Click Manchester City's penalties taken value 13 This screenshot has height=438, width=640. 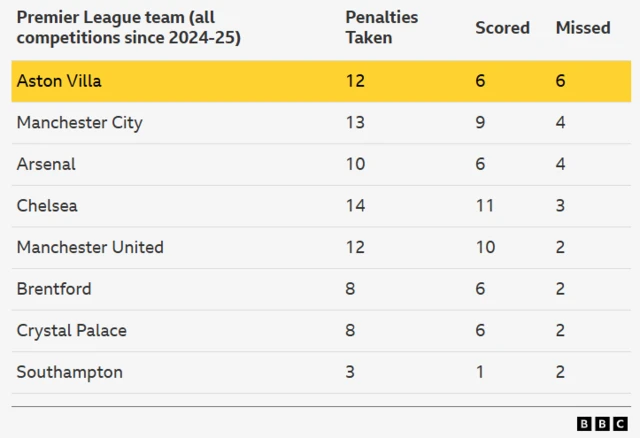click(x=355, y=123)
